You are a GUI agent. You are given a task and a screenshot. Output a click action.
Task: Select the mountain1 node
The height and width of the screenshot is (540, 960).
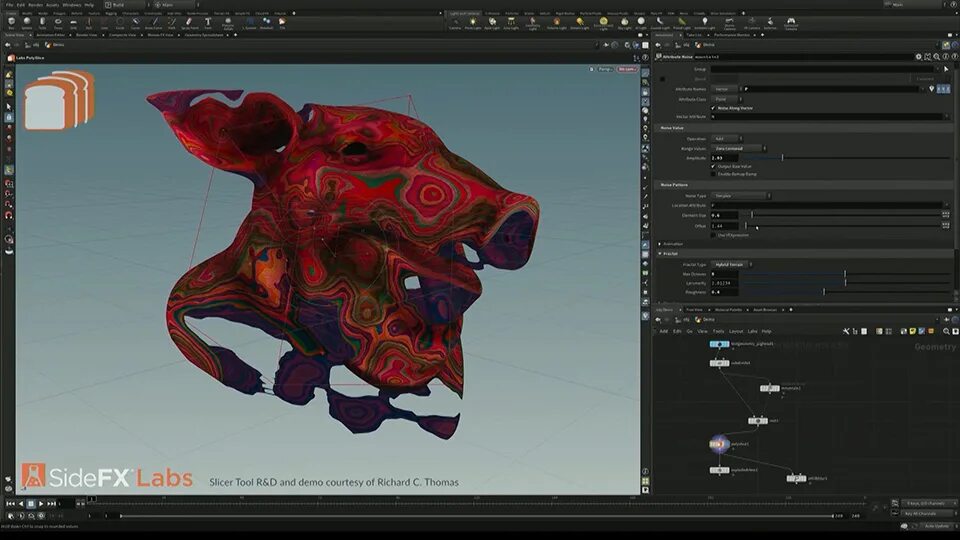coord(770,388)
